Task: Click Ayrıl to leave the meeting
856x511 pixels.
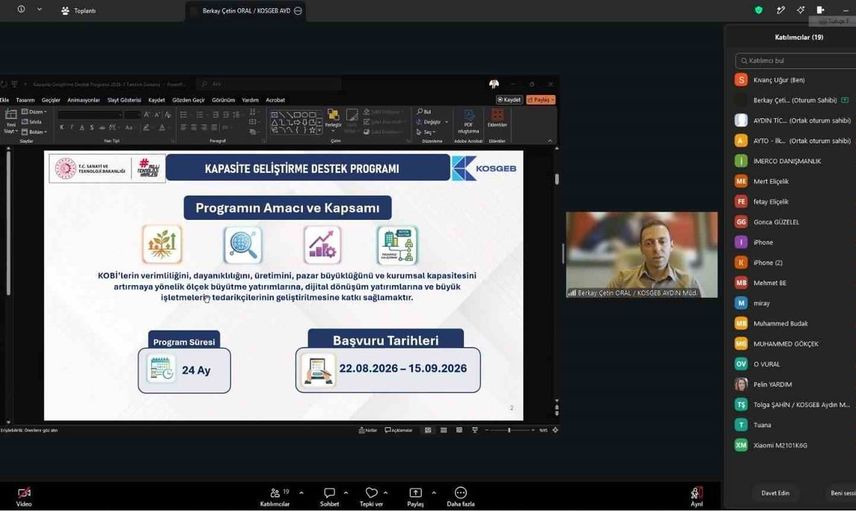Action: (x=697, y=497)
